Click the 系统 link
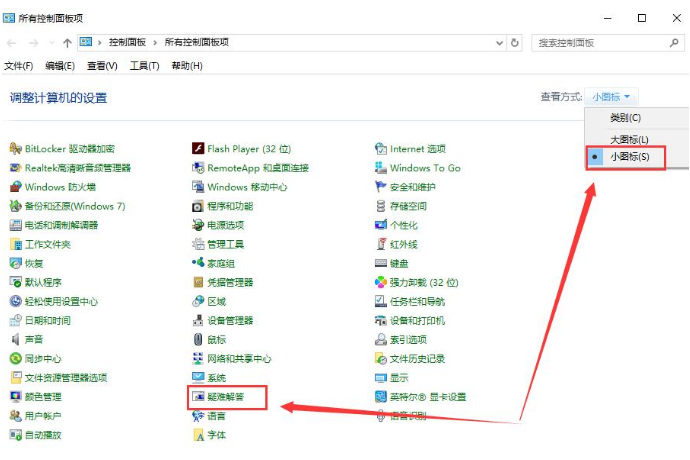 point(217,378)
